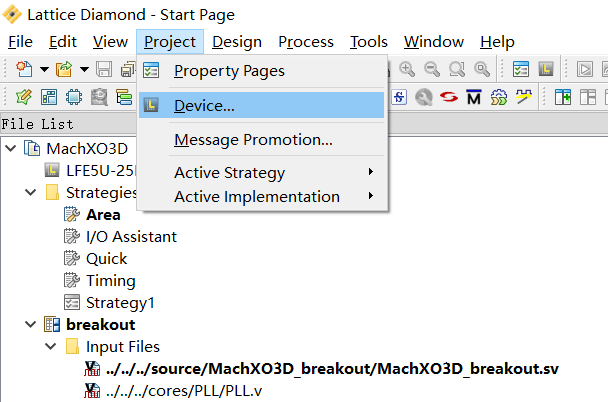Screen dimensions: 608x402
Task: Select the MachXO3D project item
Action: pyautogui.click(x=87, y=148)
